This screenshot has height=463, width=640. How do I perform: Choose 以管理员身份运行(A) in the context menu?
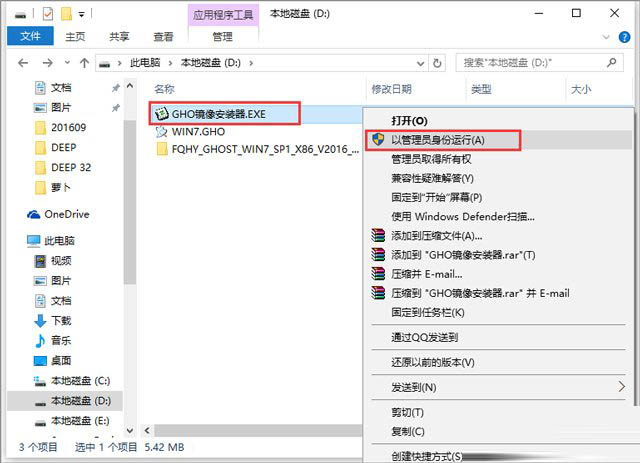[x=438, y=140]
